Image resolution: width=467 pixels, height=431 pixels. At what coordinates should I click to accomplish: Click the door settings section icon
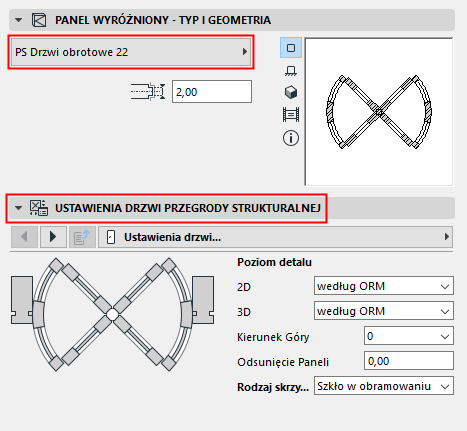(x=39, y=208)
